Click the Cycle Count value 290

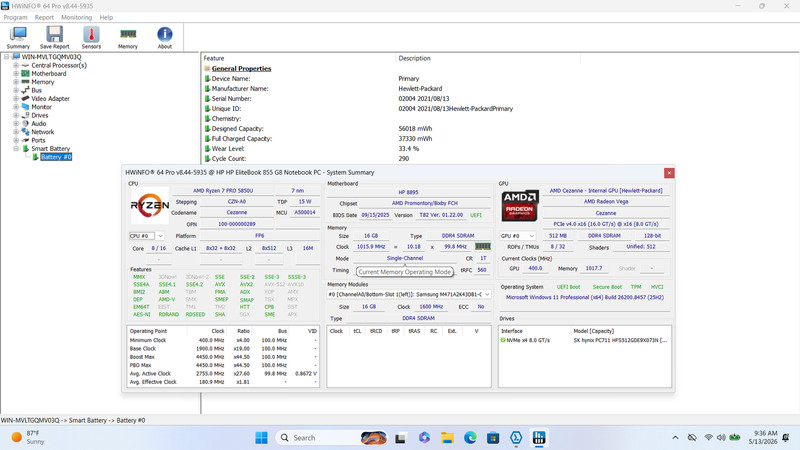(x=404, y=159)
